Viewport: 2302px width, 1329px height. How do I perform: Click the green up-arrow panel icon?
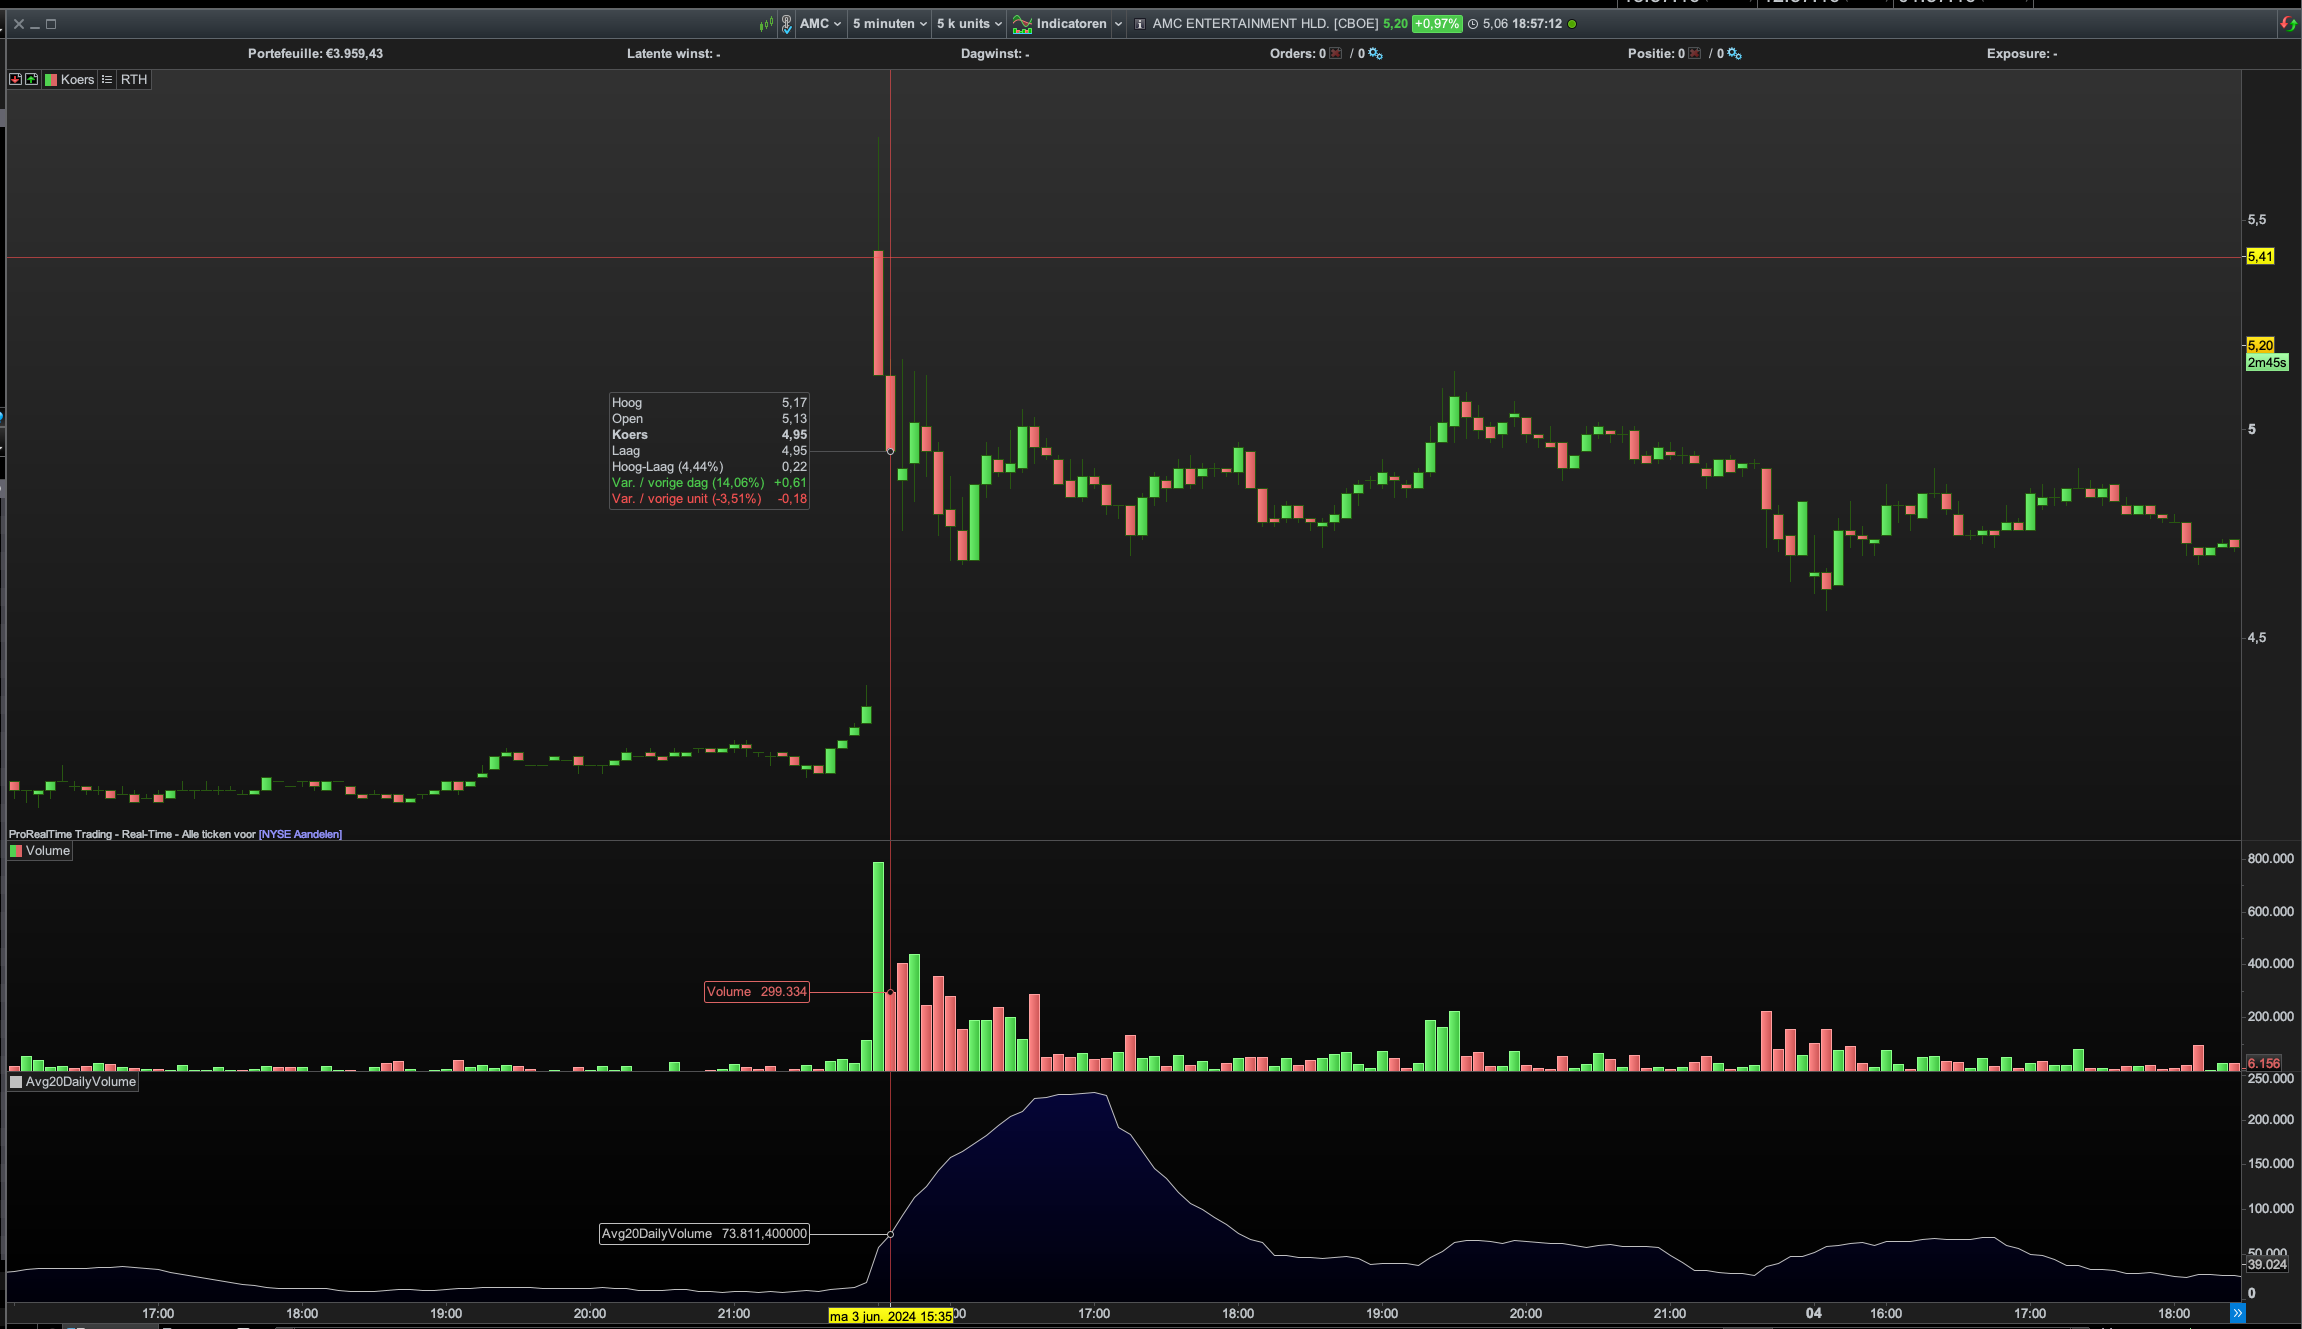click(x=31, y=80)
